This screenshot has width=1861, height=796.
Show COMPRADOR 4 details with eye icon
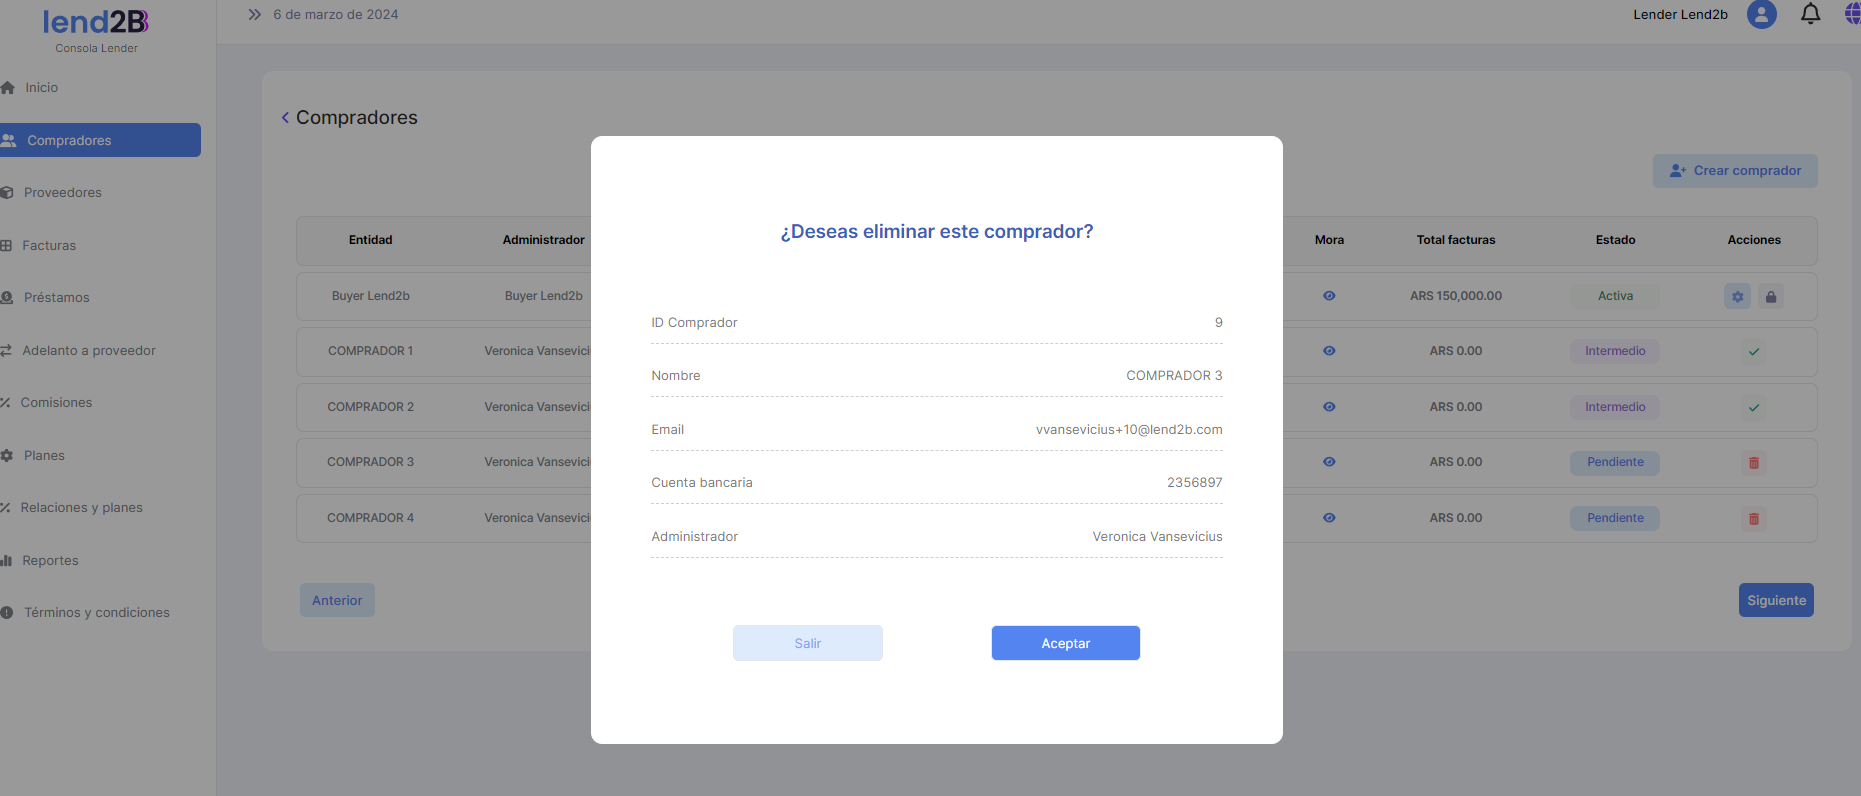(1329, 518)
